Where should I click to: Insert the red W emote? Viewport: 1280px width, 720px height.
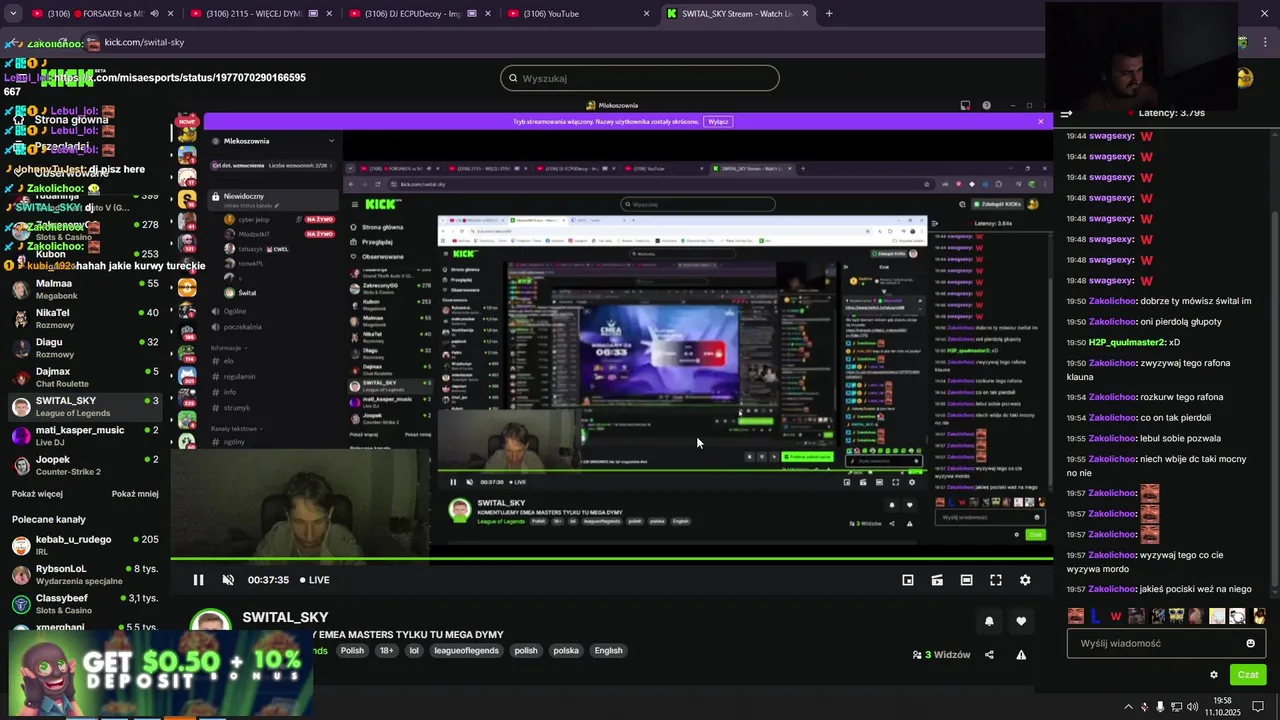[x=1116, y=616]
